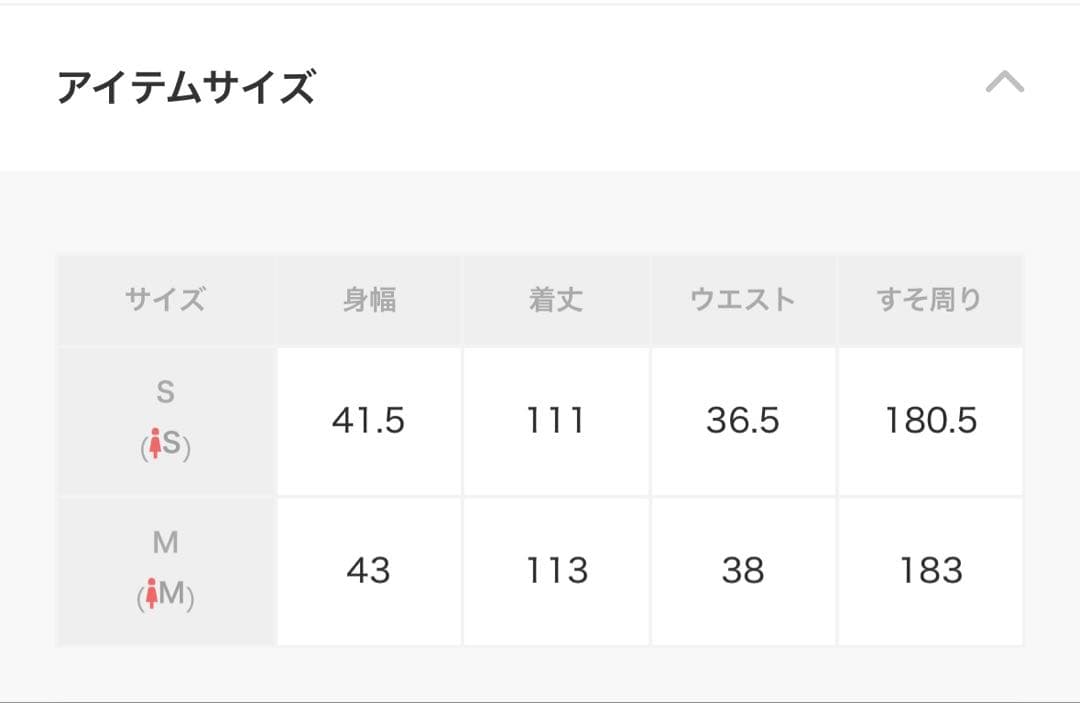
Task: Click the 36.5 waist value
Action: pyautogui.click(x=742, y=420)
